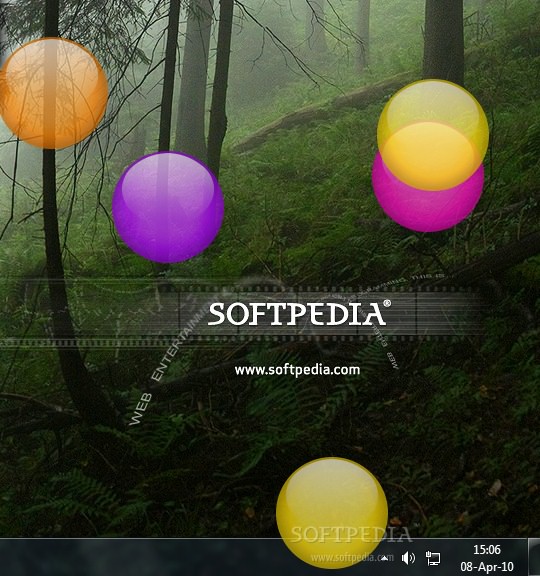
Task: Open the volume control in the system tray
Action: point(408,558)
